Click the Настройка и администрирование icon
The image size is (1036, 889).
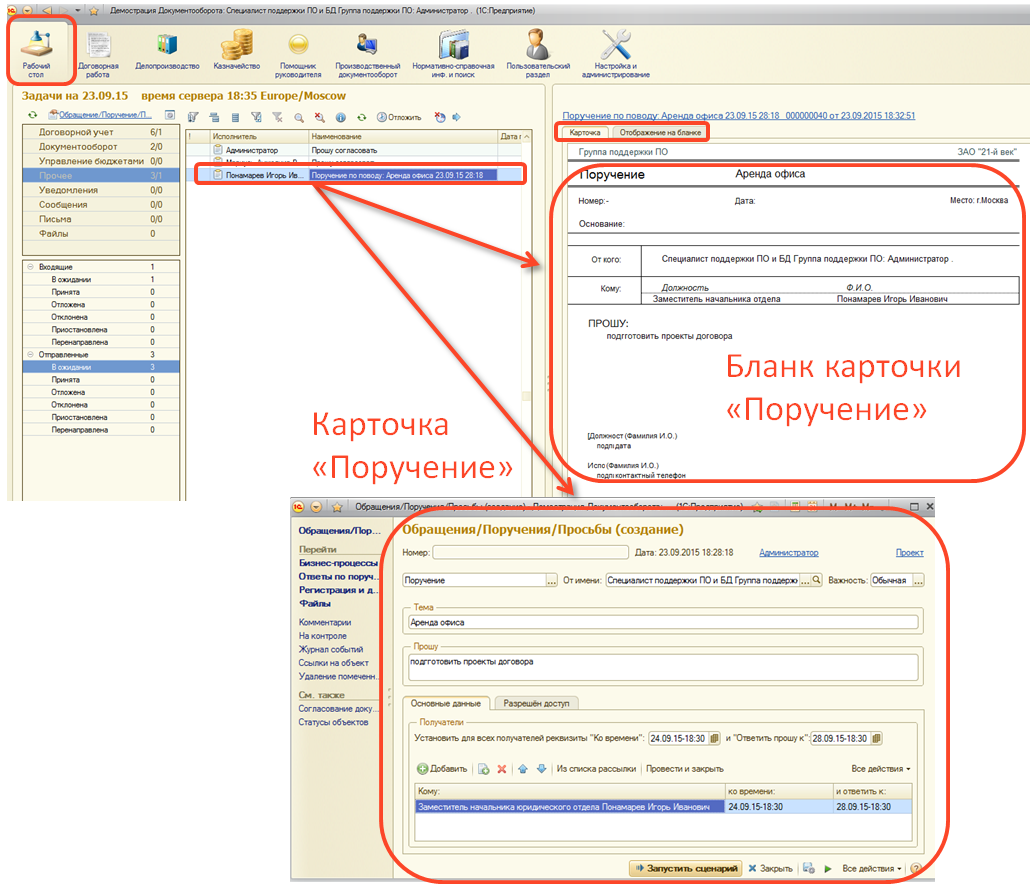click(x=615, y=52)
